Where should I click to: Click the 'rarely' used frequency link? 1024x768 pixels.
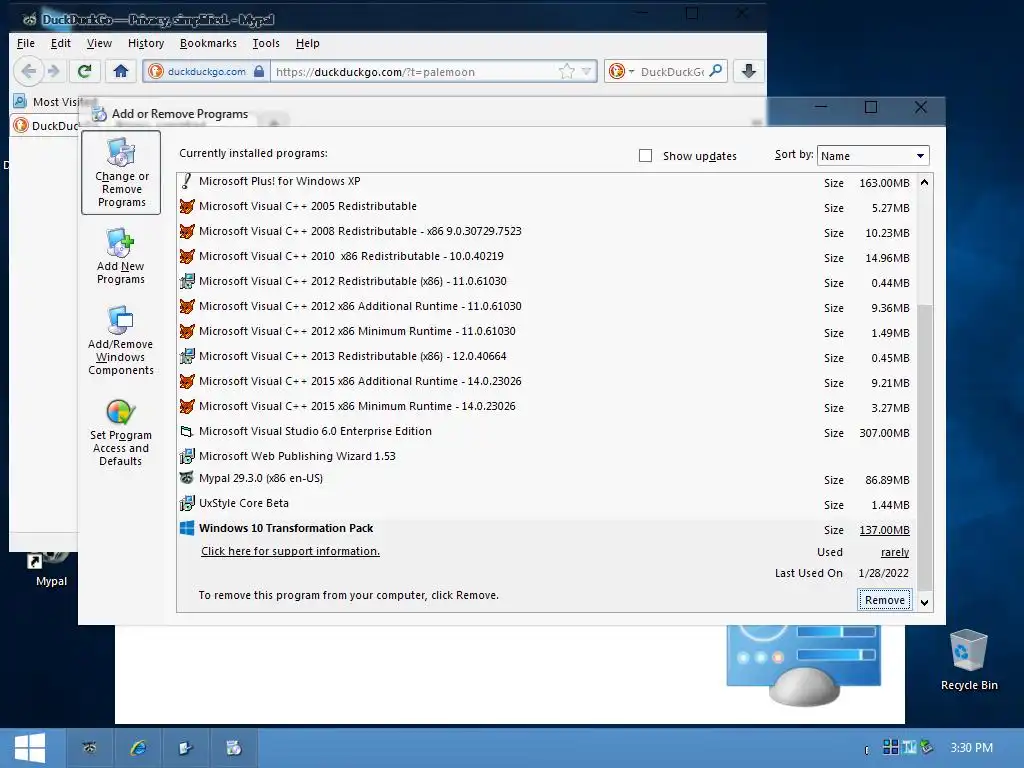[x=895, y=552]
